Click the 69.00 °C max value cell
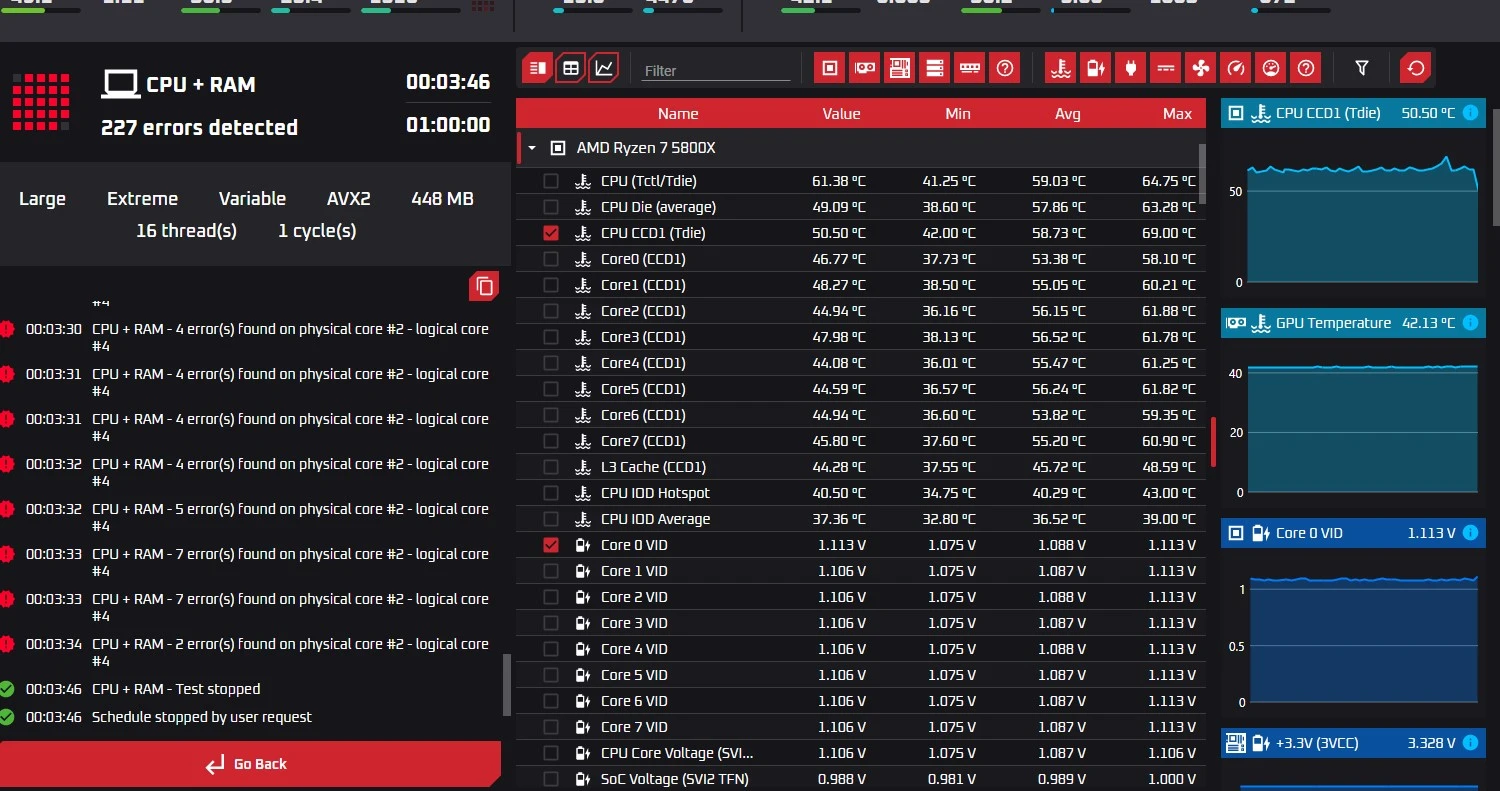The image size is (1500, 791). (1168, 233)
